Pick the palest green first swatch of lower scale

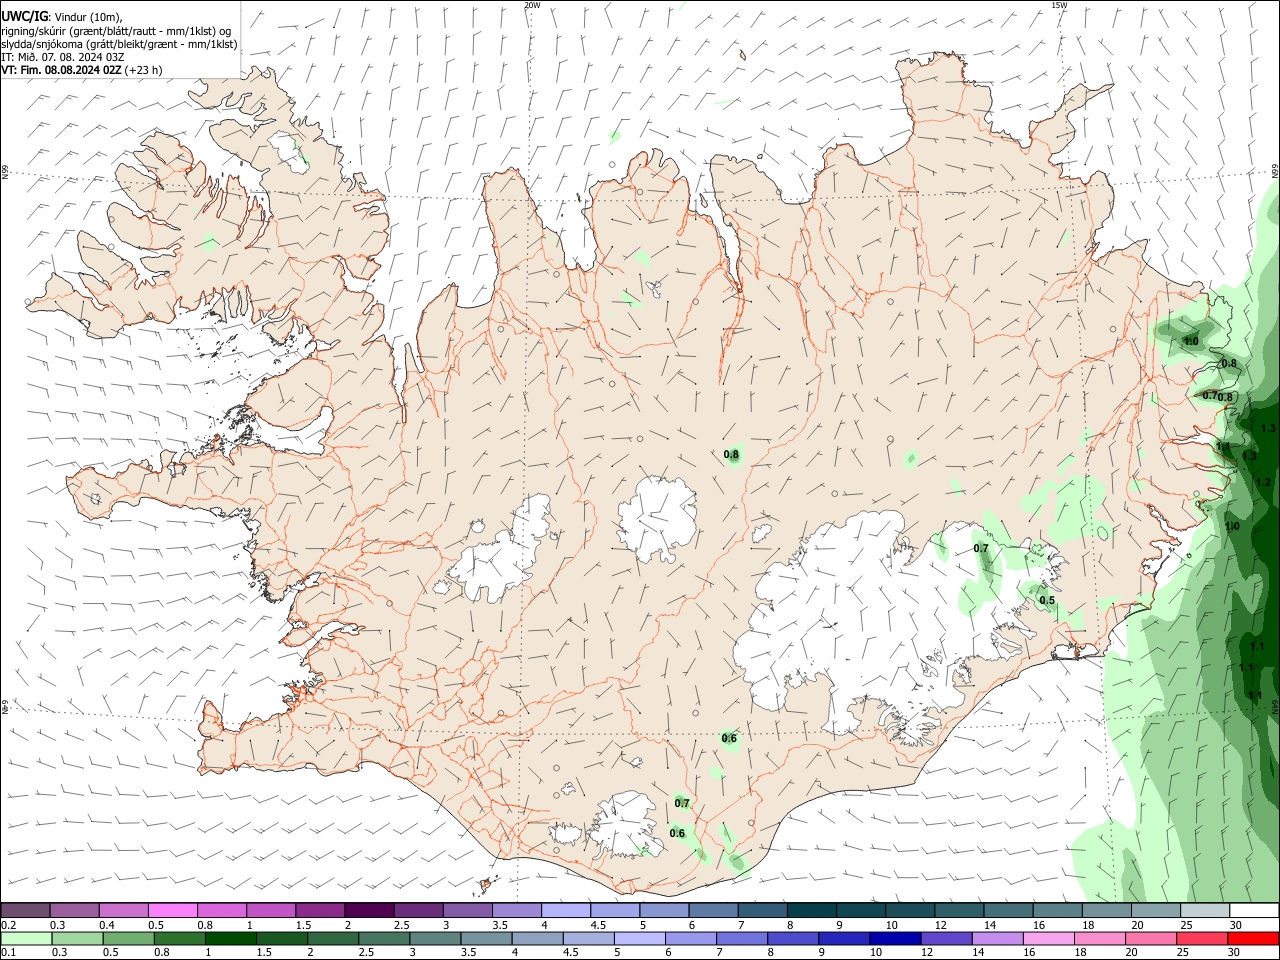click(x=25, y=938)
